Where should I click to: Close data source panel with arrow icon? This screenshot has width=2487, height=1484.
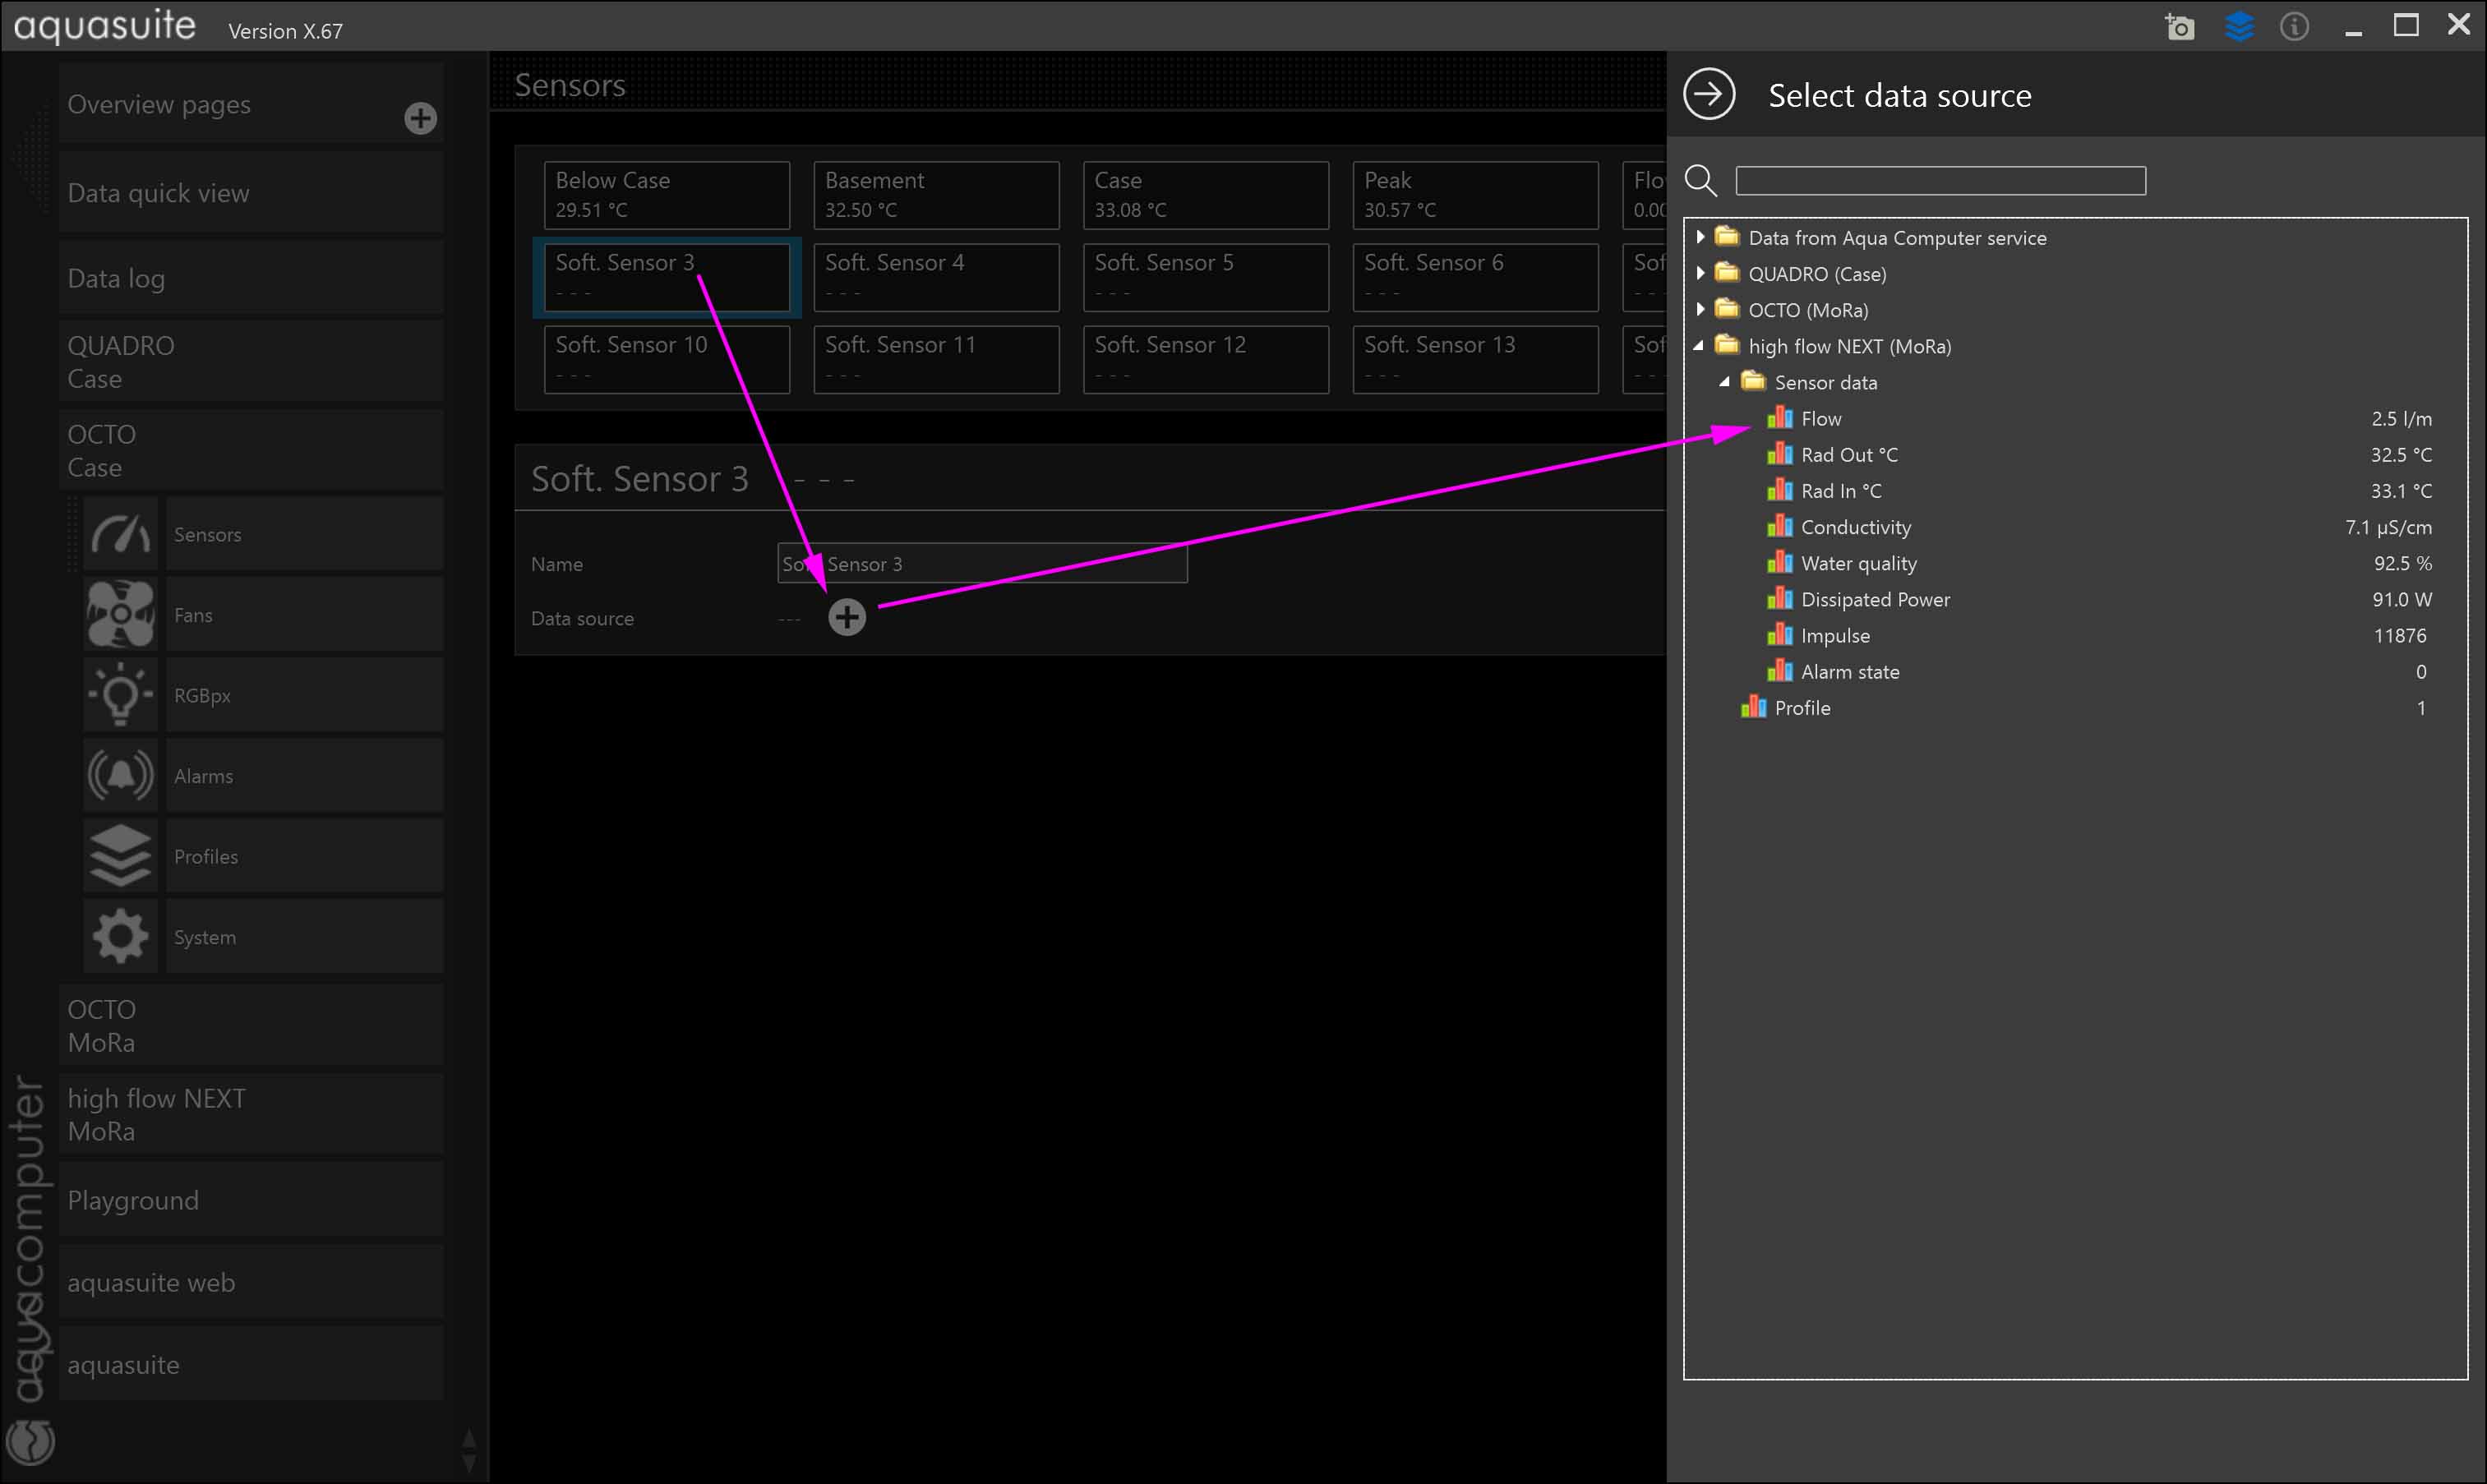[1709, 95]
